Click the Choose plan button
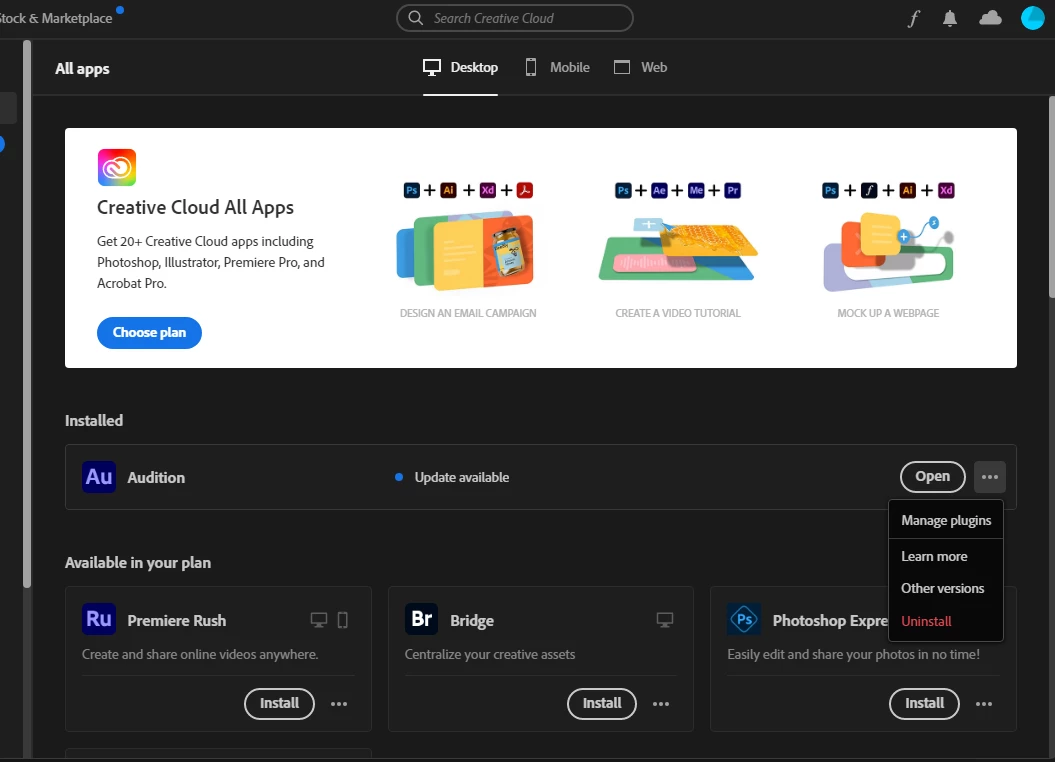 tap(149, 333)
